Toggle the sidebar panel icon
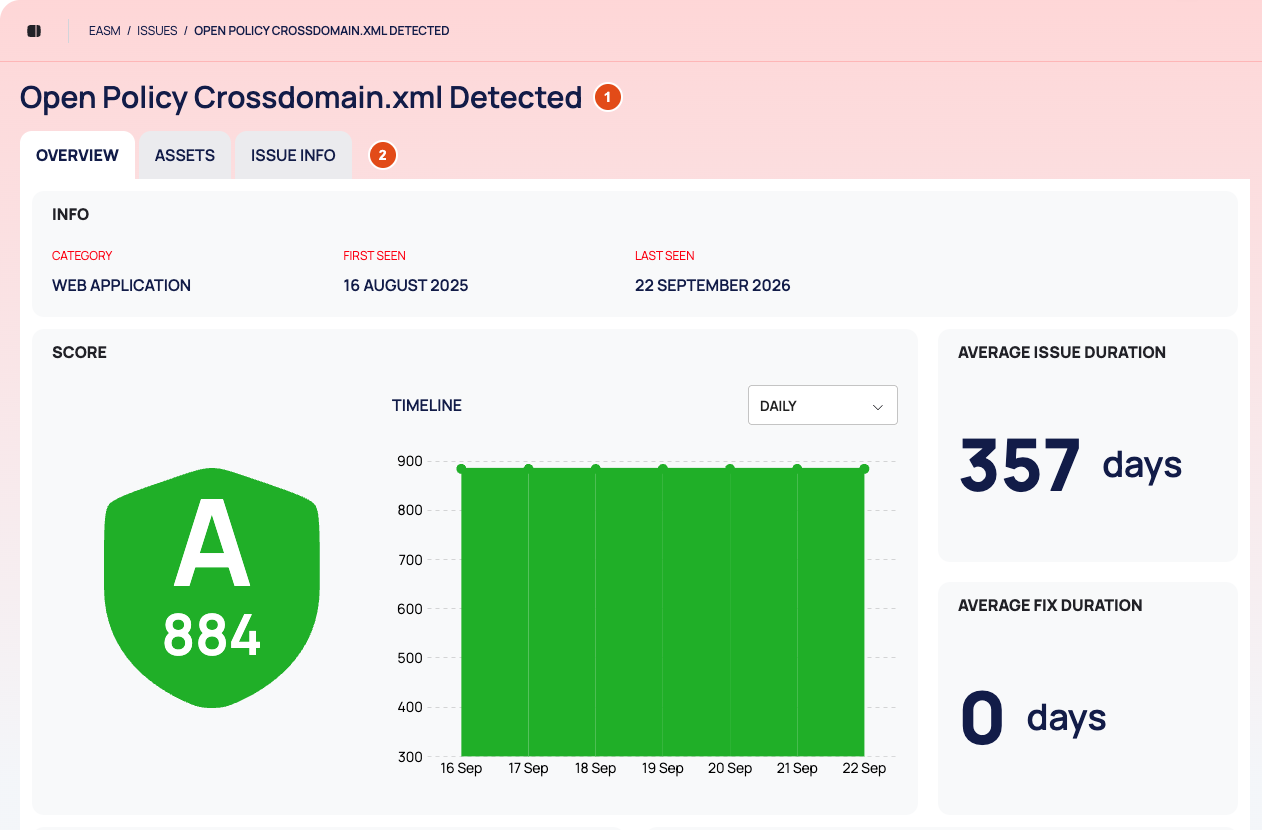This screenshot has height=830, width=1262. pyautogui.click(x=34, y=31)
